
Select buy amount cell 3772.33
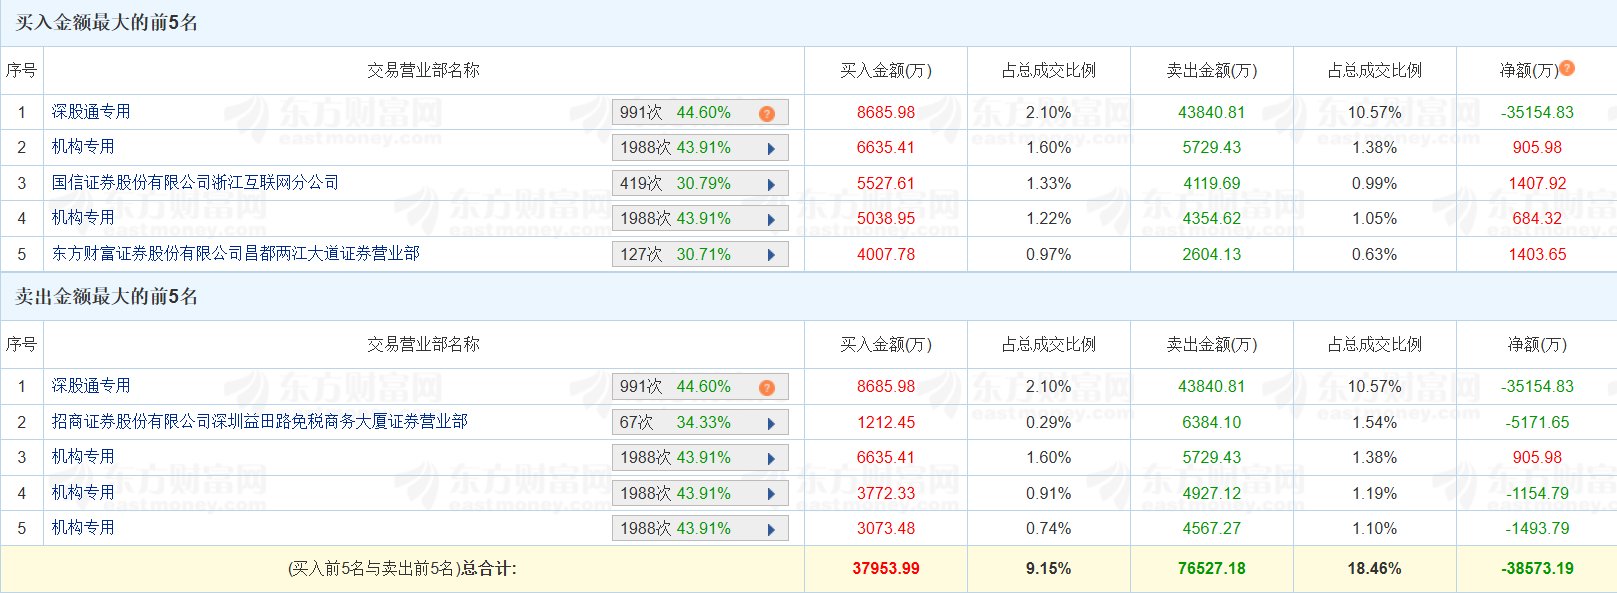click(886, 493)
